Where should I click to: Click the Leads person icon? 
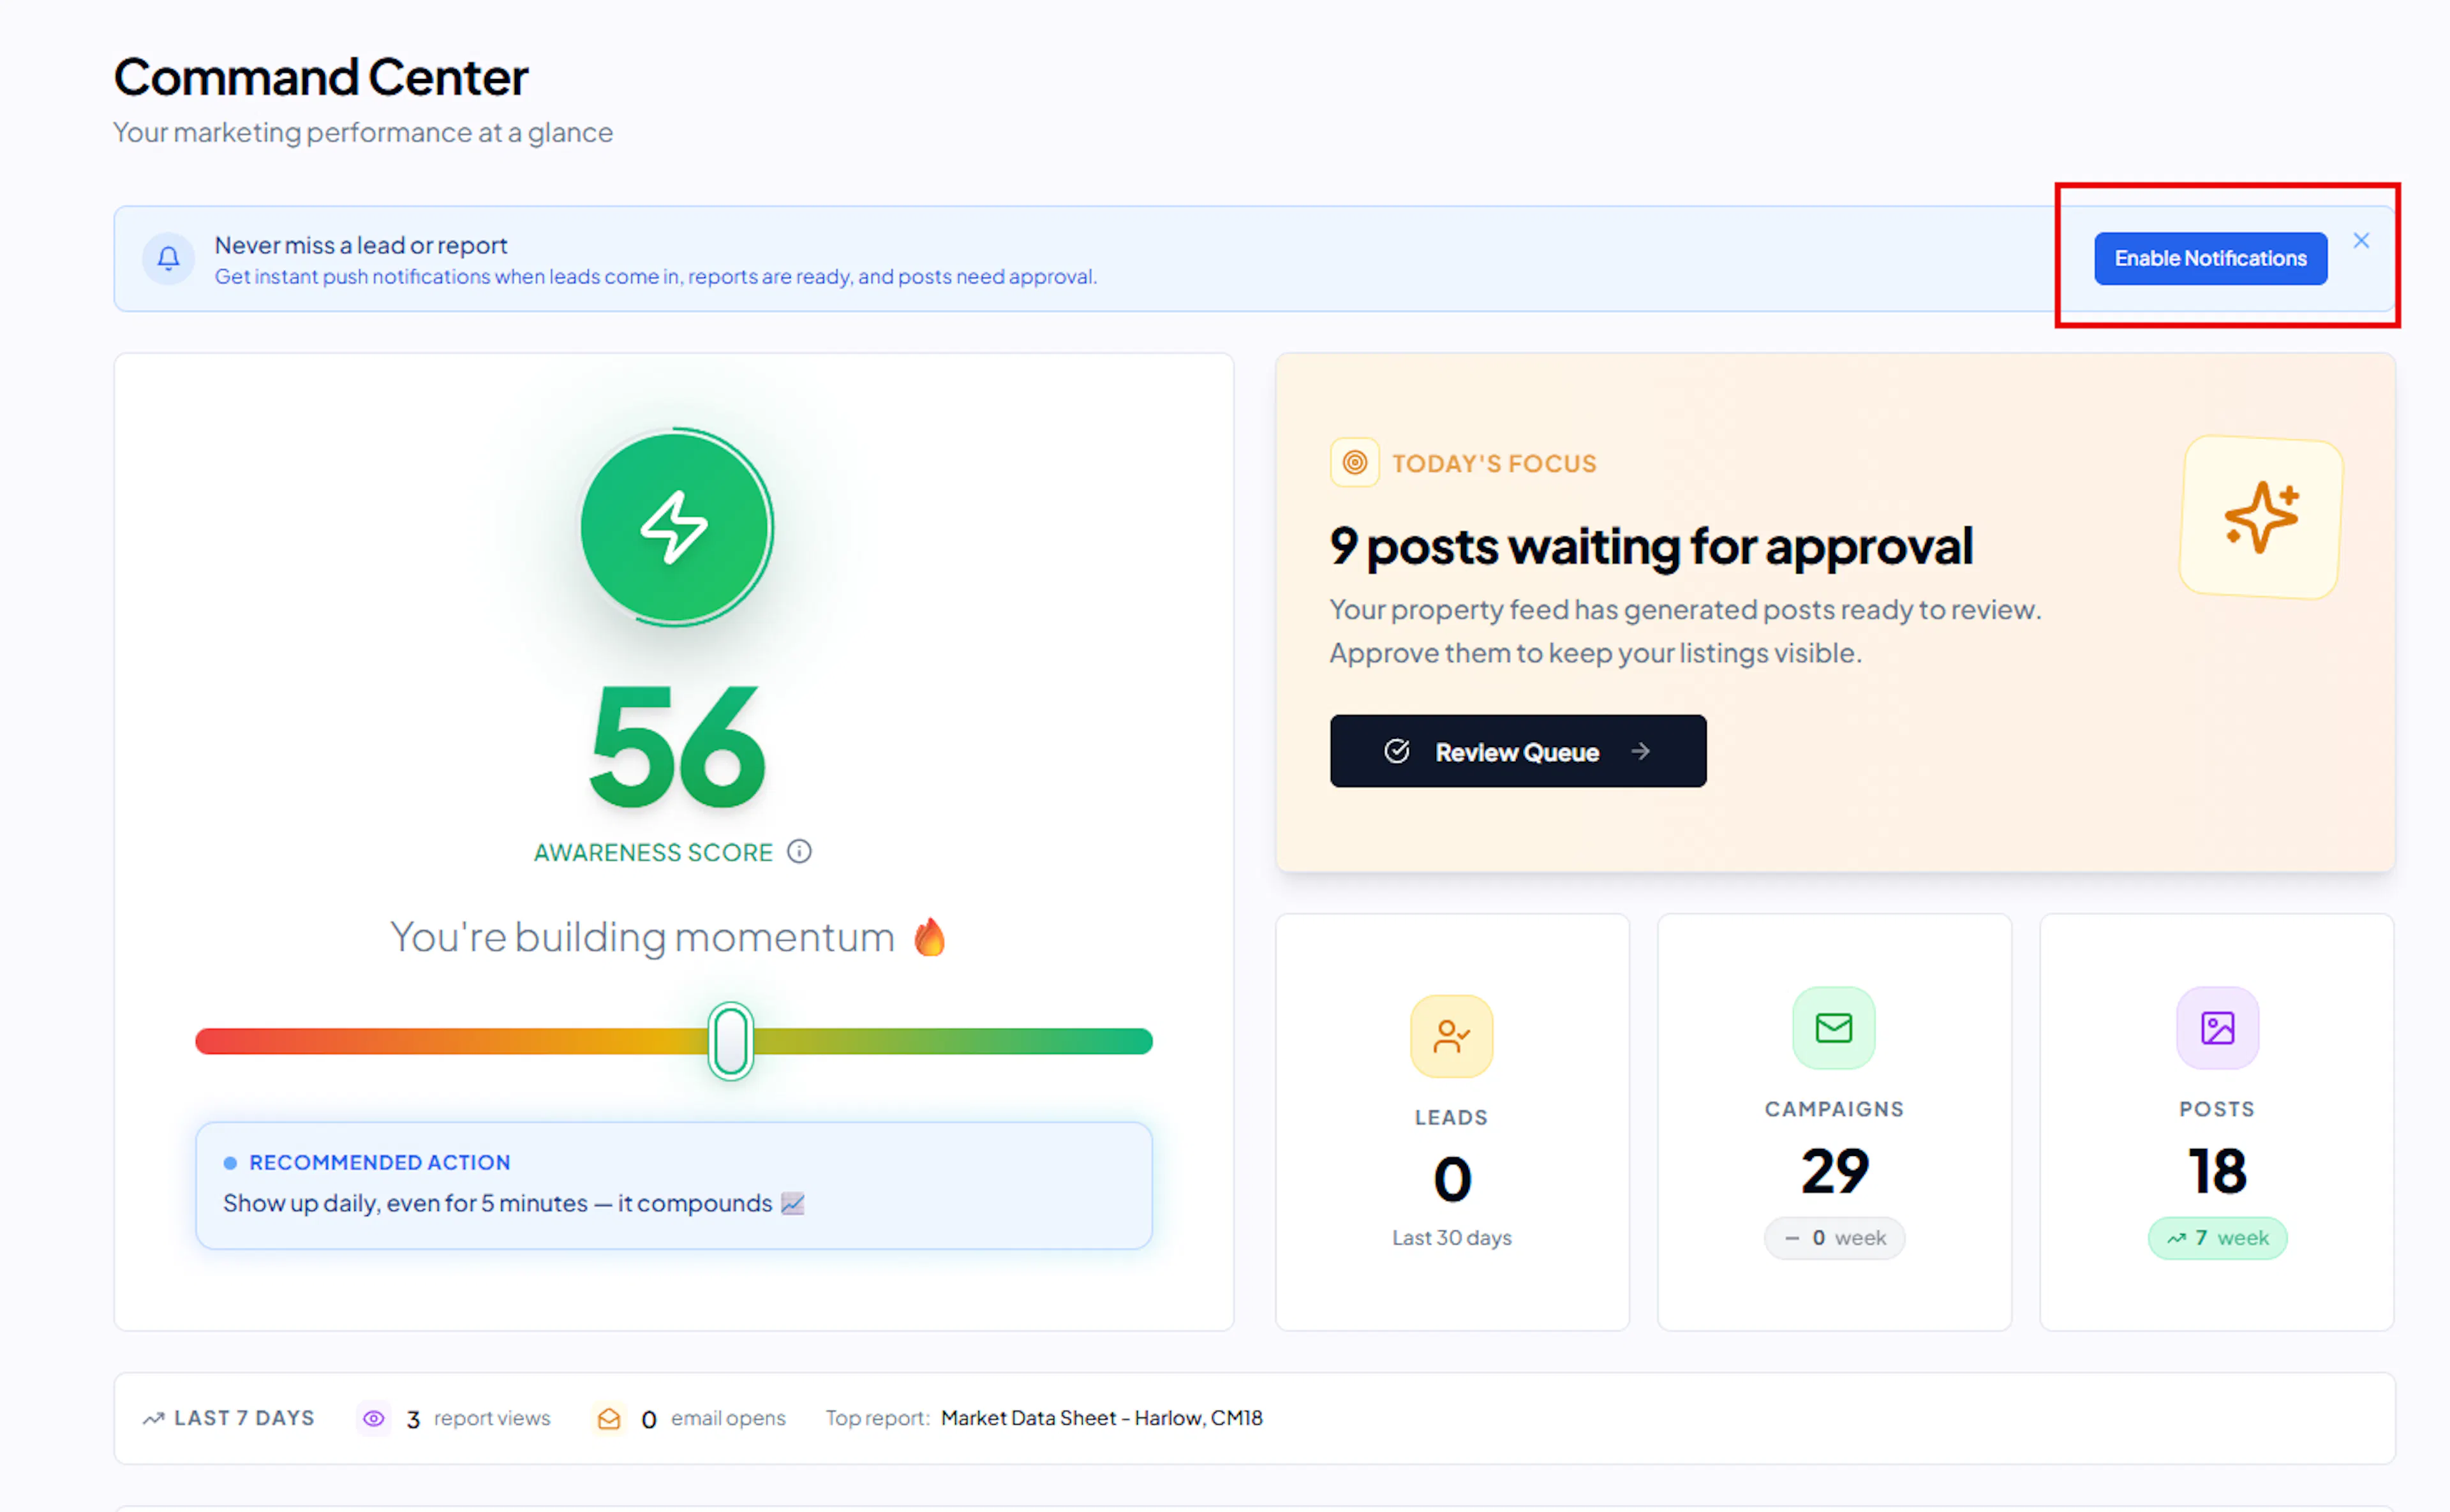click(x=1451, y=1036)
